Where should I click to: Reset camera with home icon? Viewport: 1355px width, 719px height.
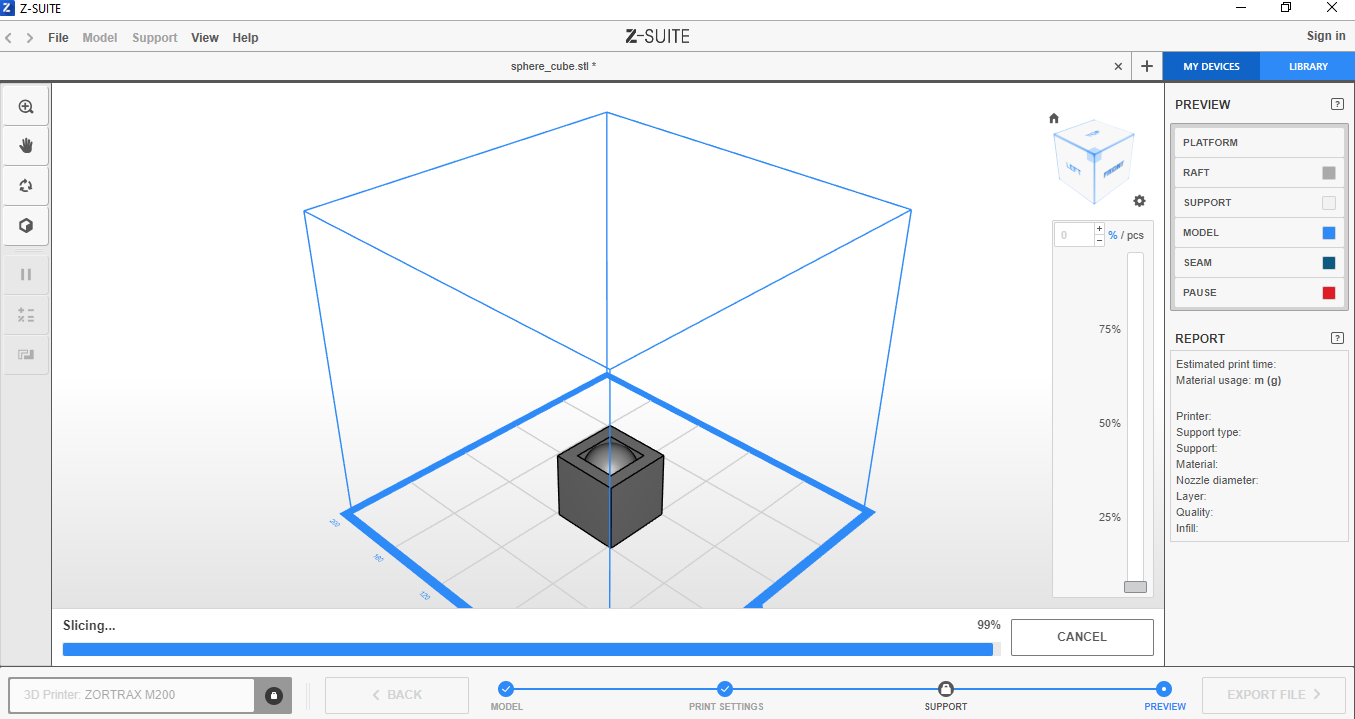click(x=1054, y=118)
